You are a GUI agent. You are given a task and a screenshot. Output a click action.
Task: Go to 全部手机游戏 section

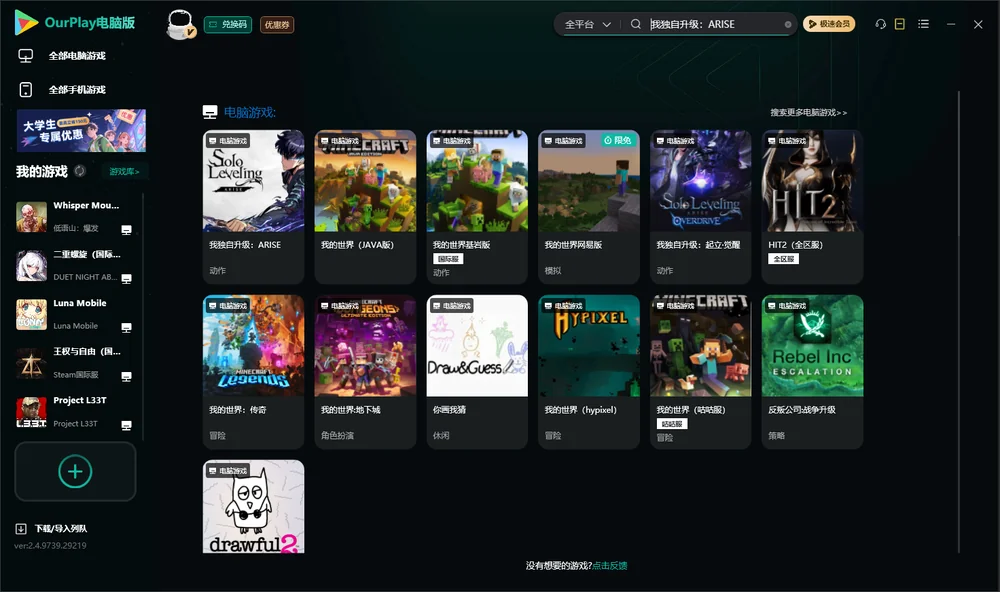[62, 90]
